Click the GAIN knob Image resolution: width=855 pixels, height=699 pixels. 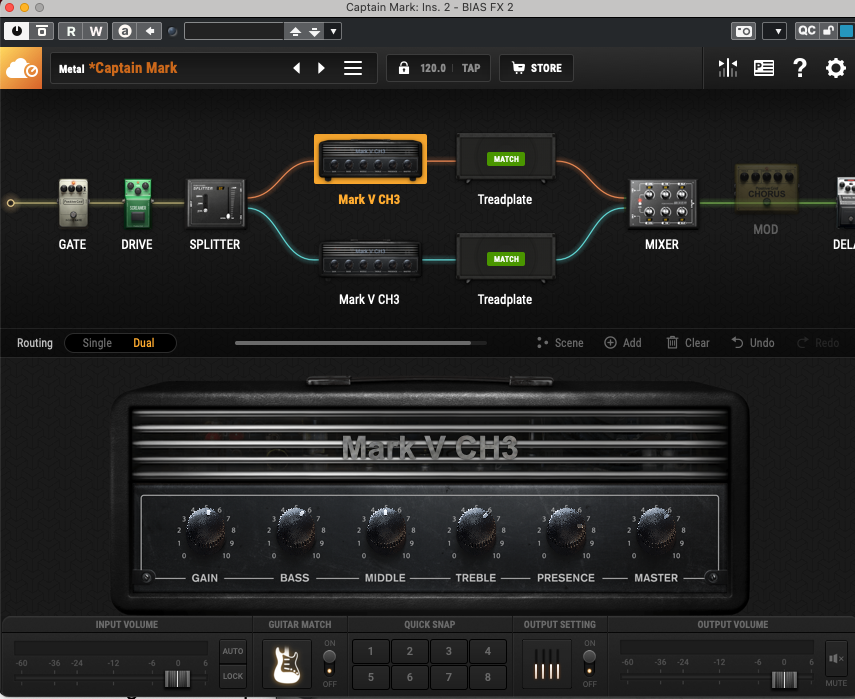(206, 528)
